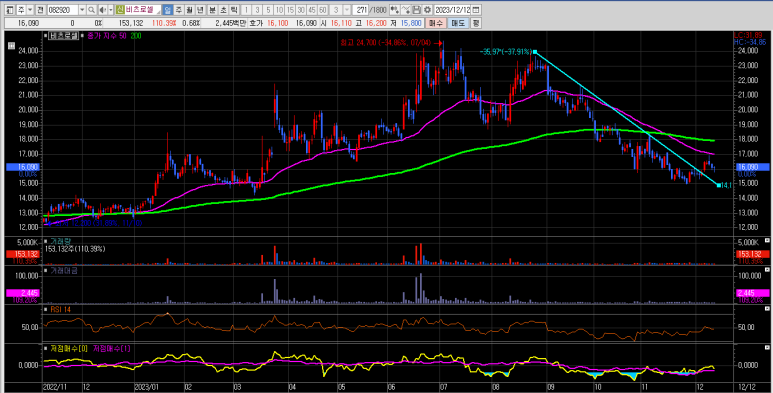Expand the stock code history dropdown
Viewport: 773px width, 393px height.
tap(82, 10)
